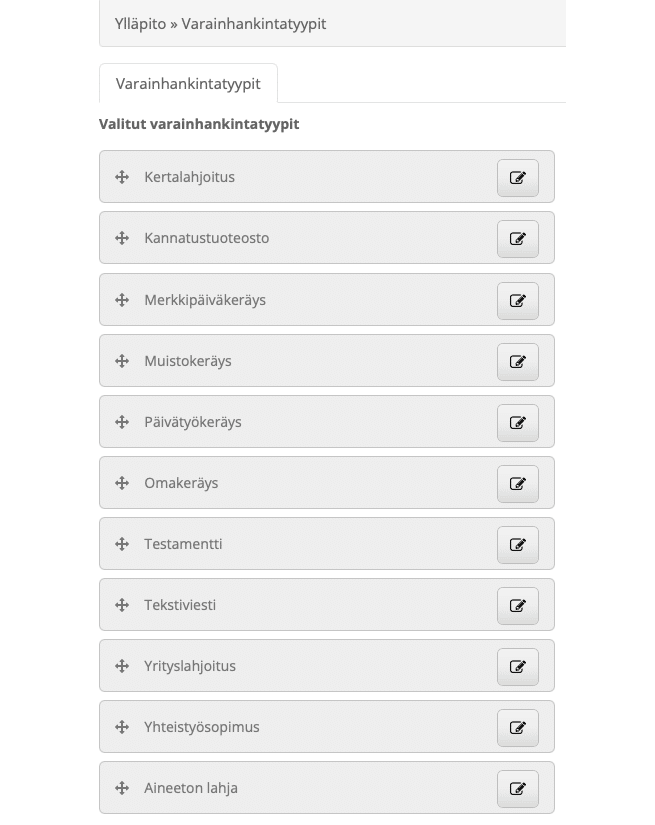
Task: Switch to the Varainhankintatyypit tab
Action: (x=188, y=84)
